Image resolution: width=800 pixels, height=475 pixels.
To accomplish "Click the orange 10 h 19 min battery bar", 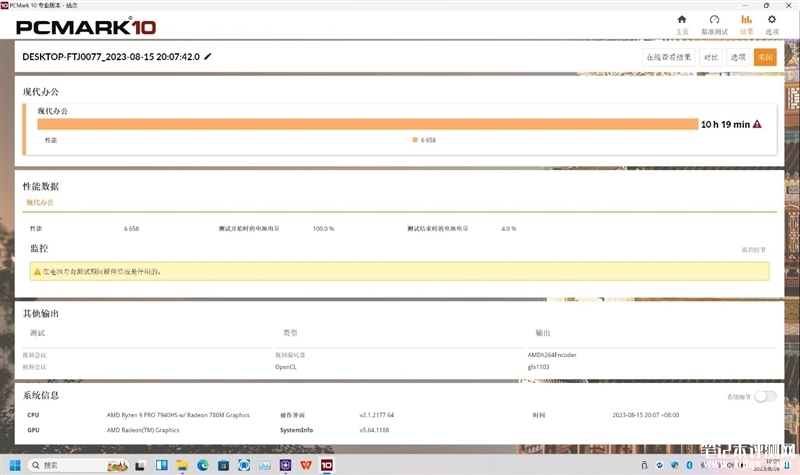I will 367,124.
